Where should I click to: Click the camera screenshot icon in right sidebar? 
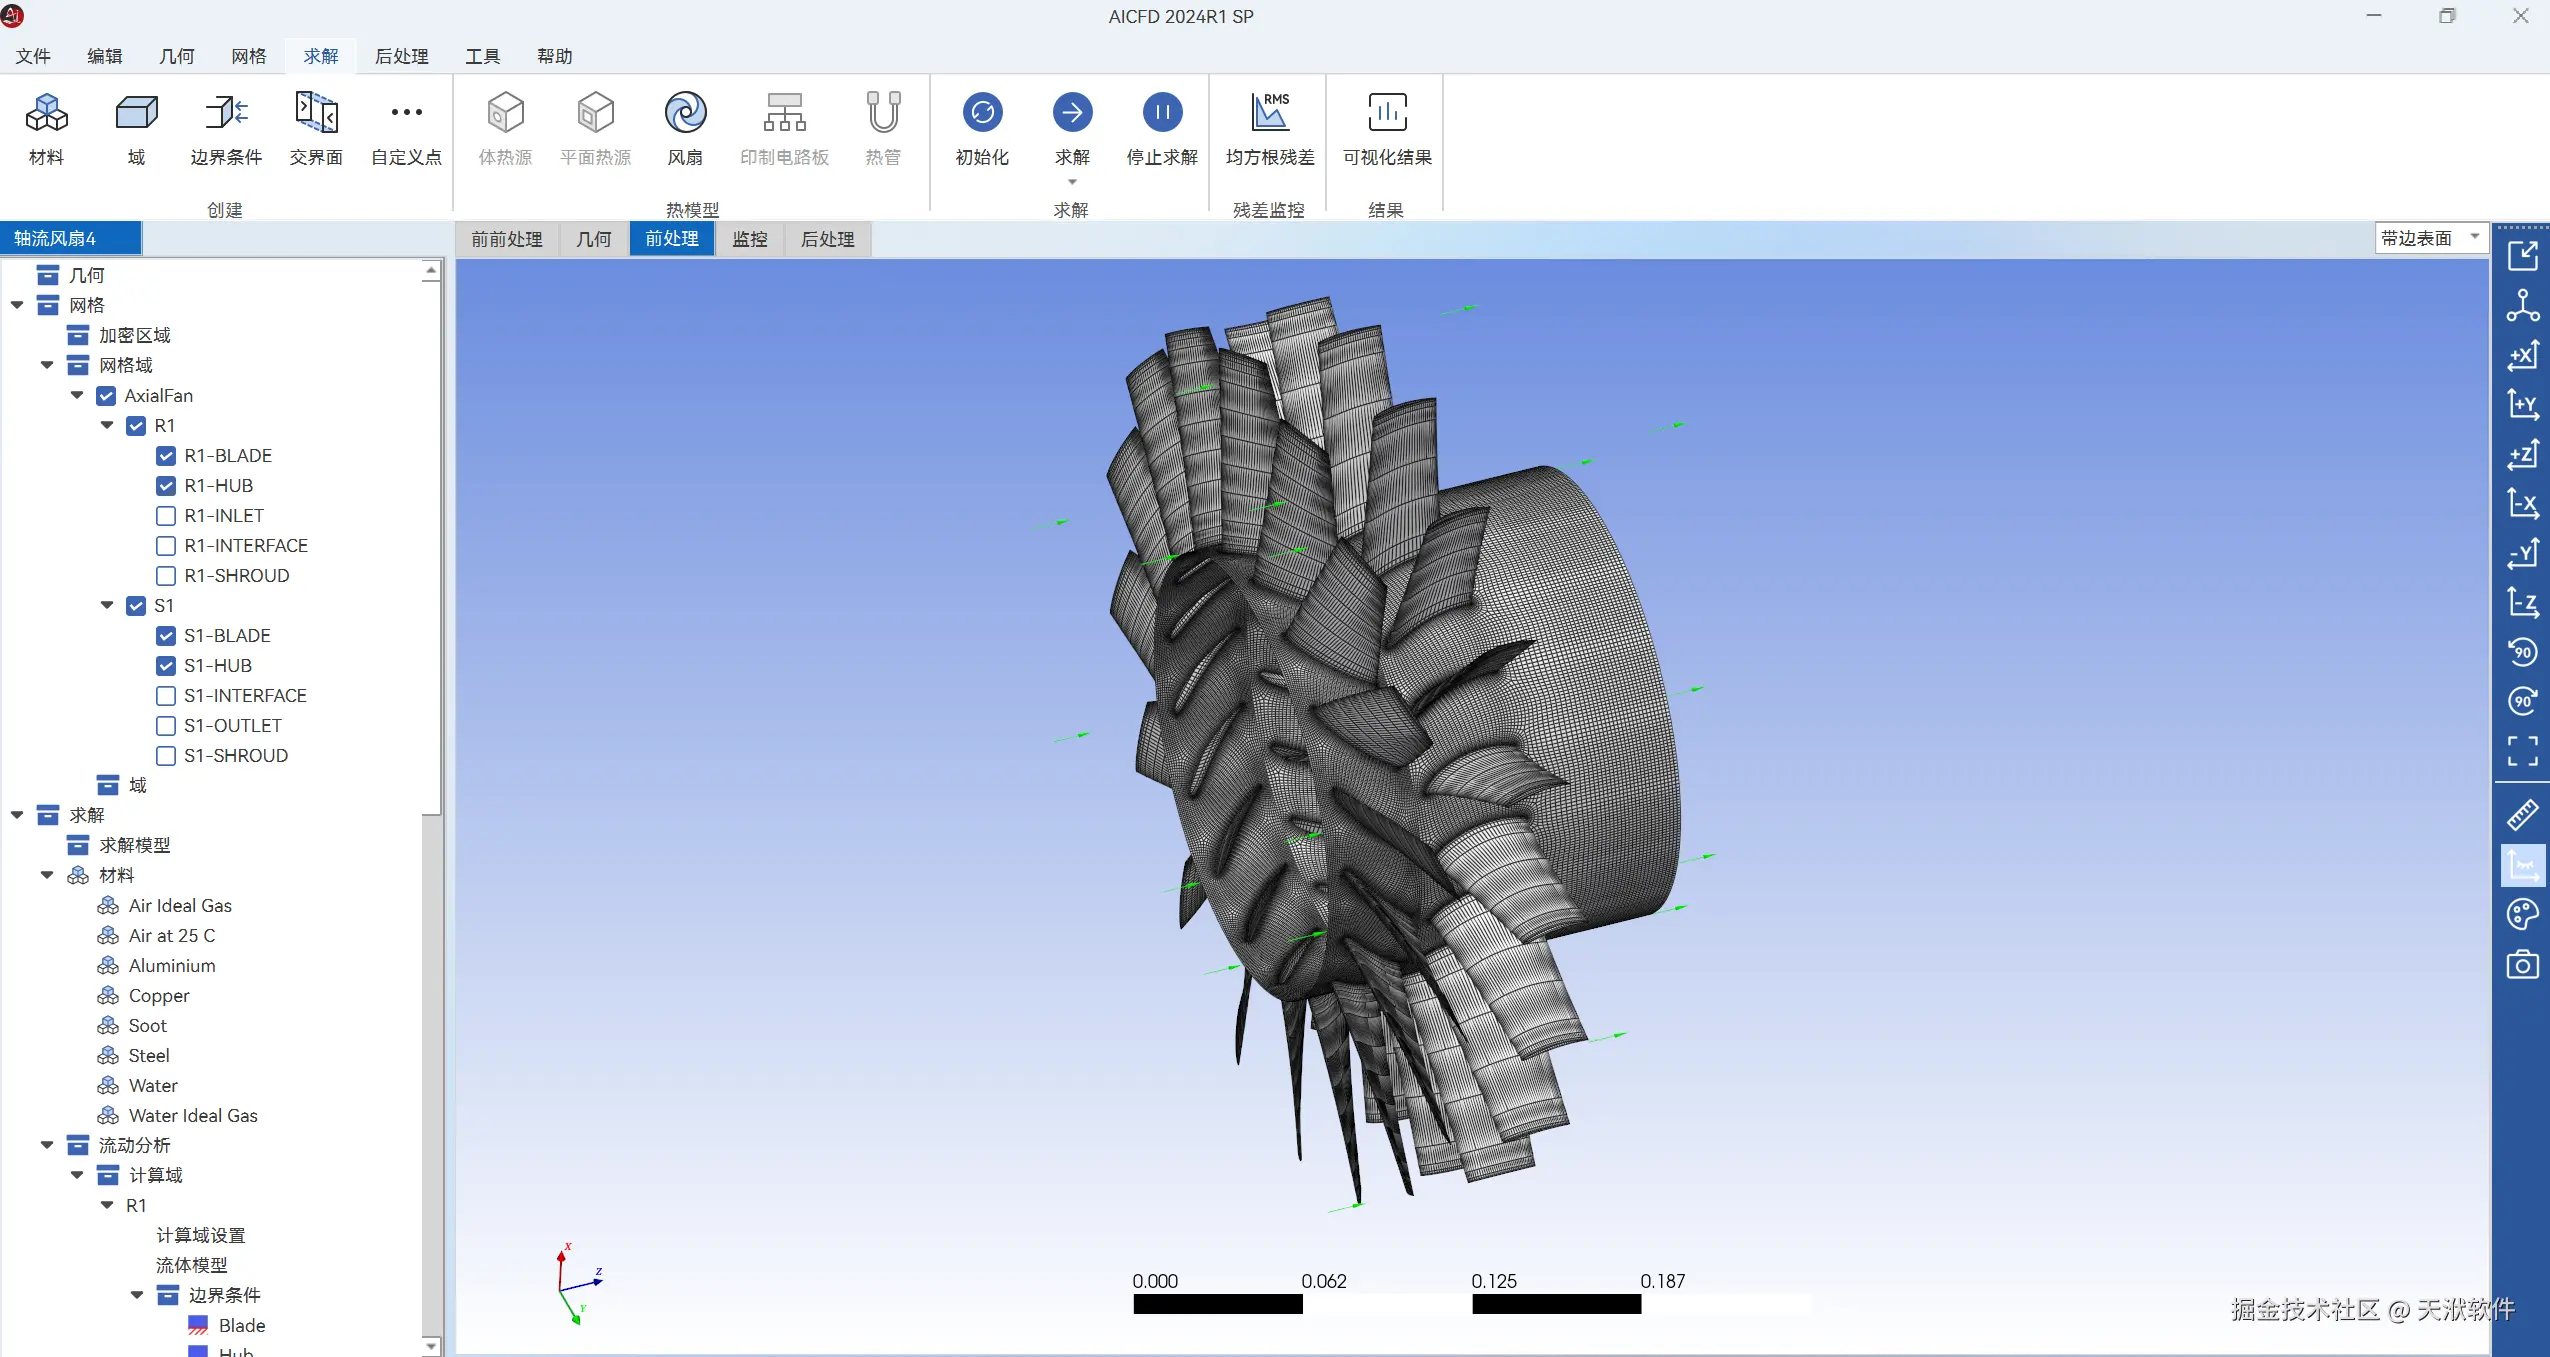click(x=2522, y=965)
